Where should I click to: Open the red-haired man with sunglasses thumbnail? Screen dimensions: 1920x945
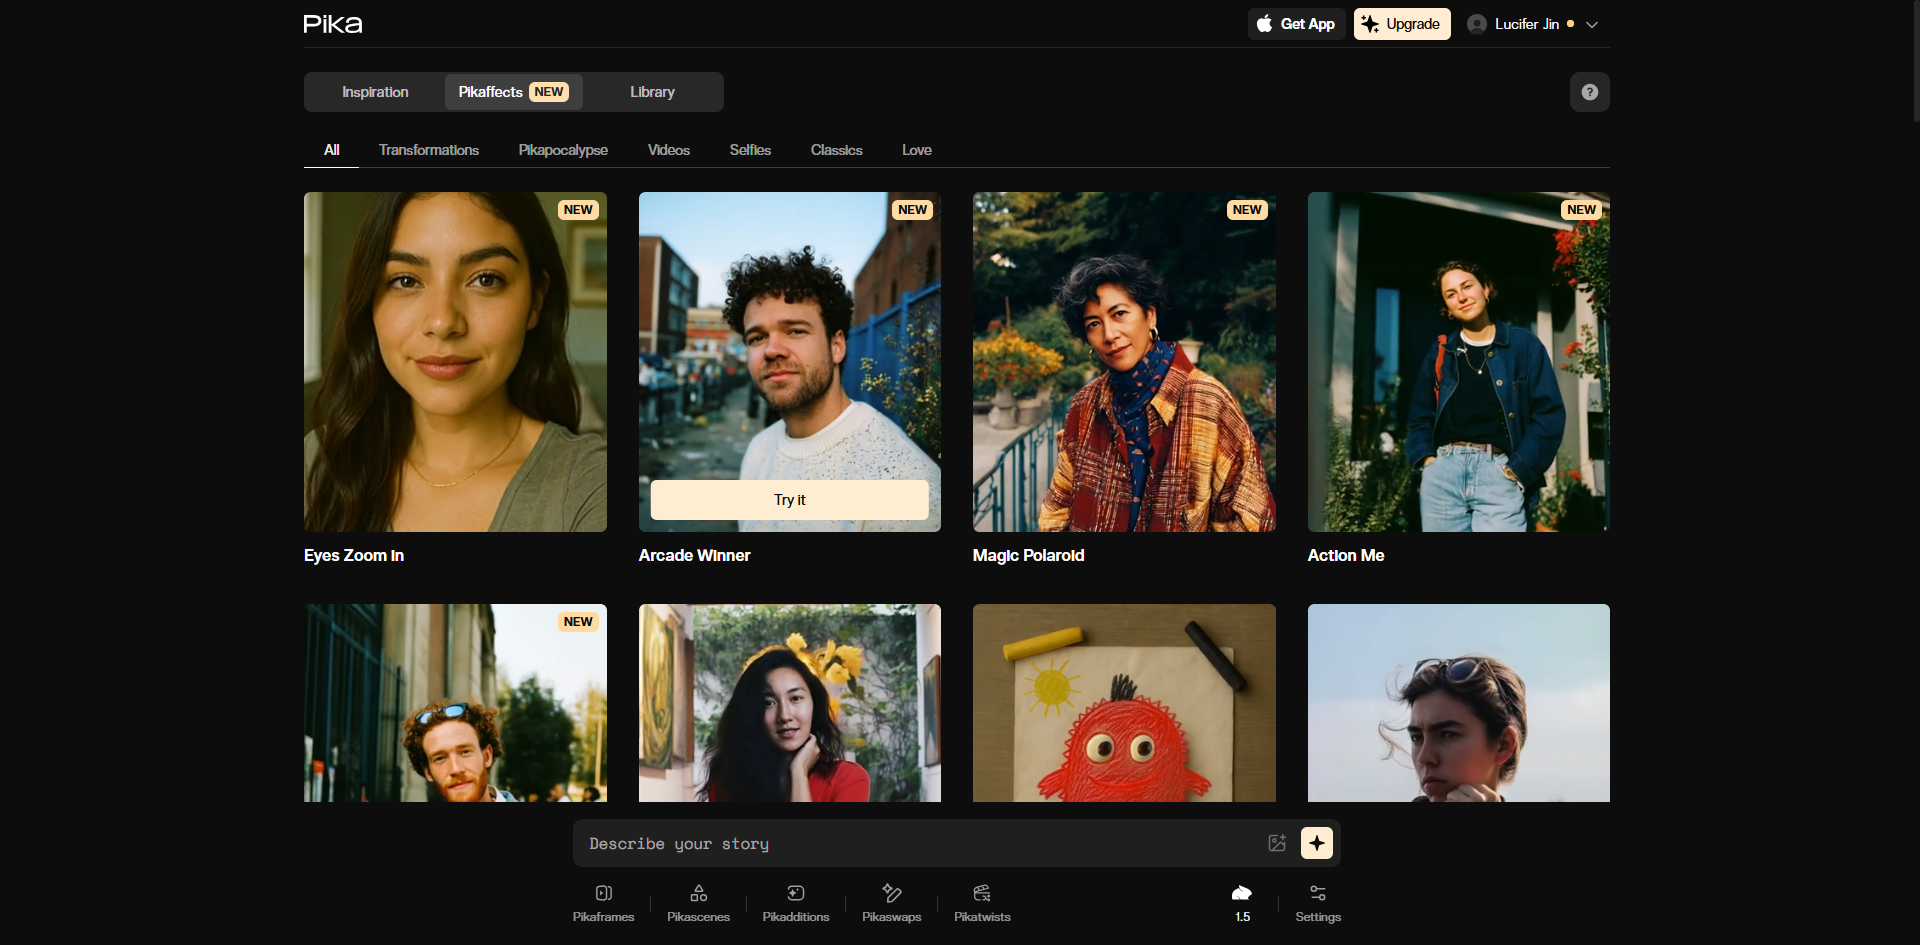[x=455, y=703]
